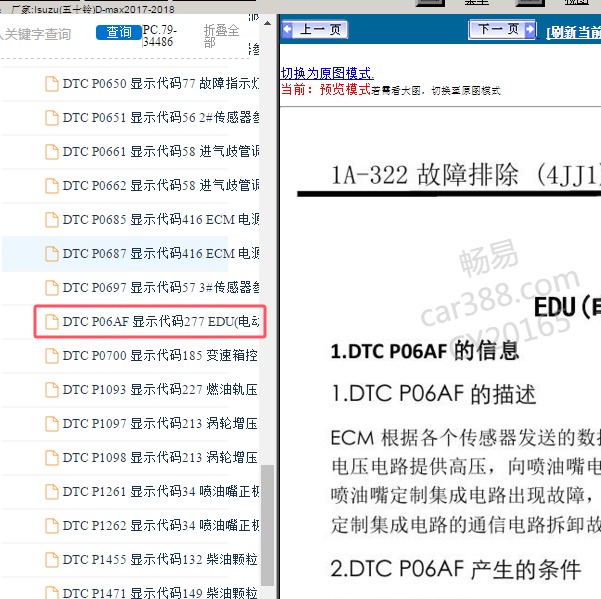The height and width of the screenshot is (599, 601).
Task: Click document icon beside DTC P1261
Action: pyautogui.click(x=52, y=492)
